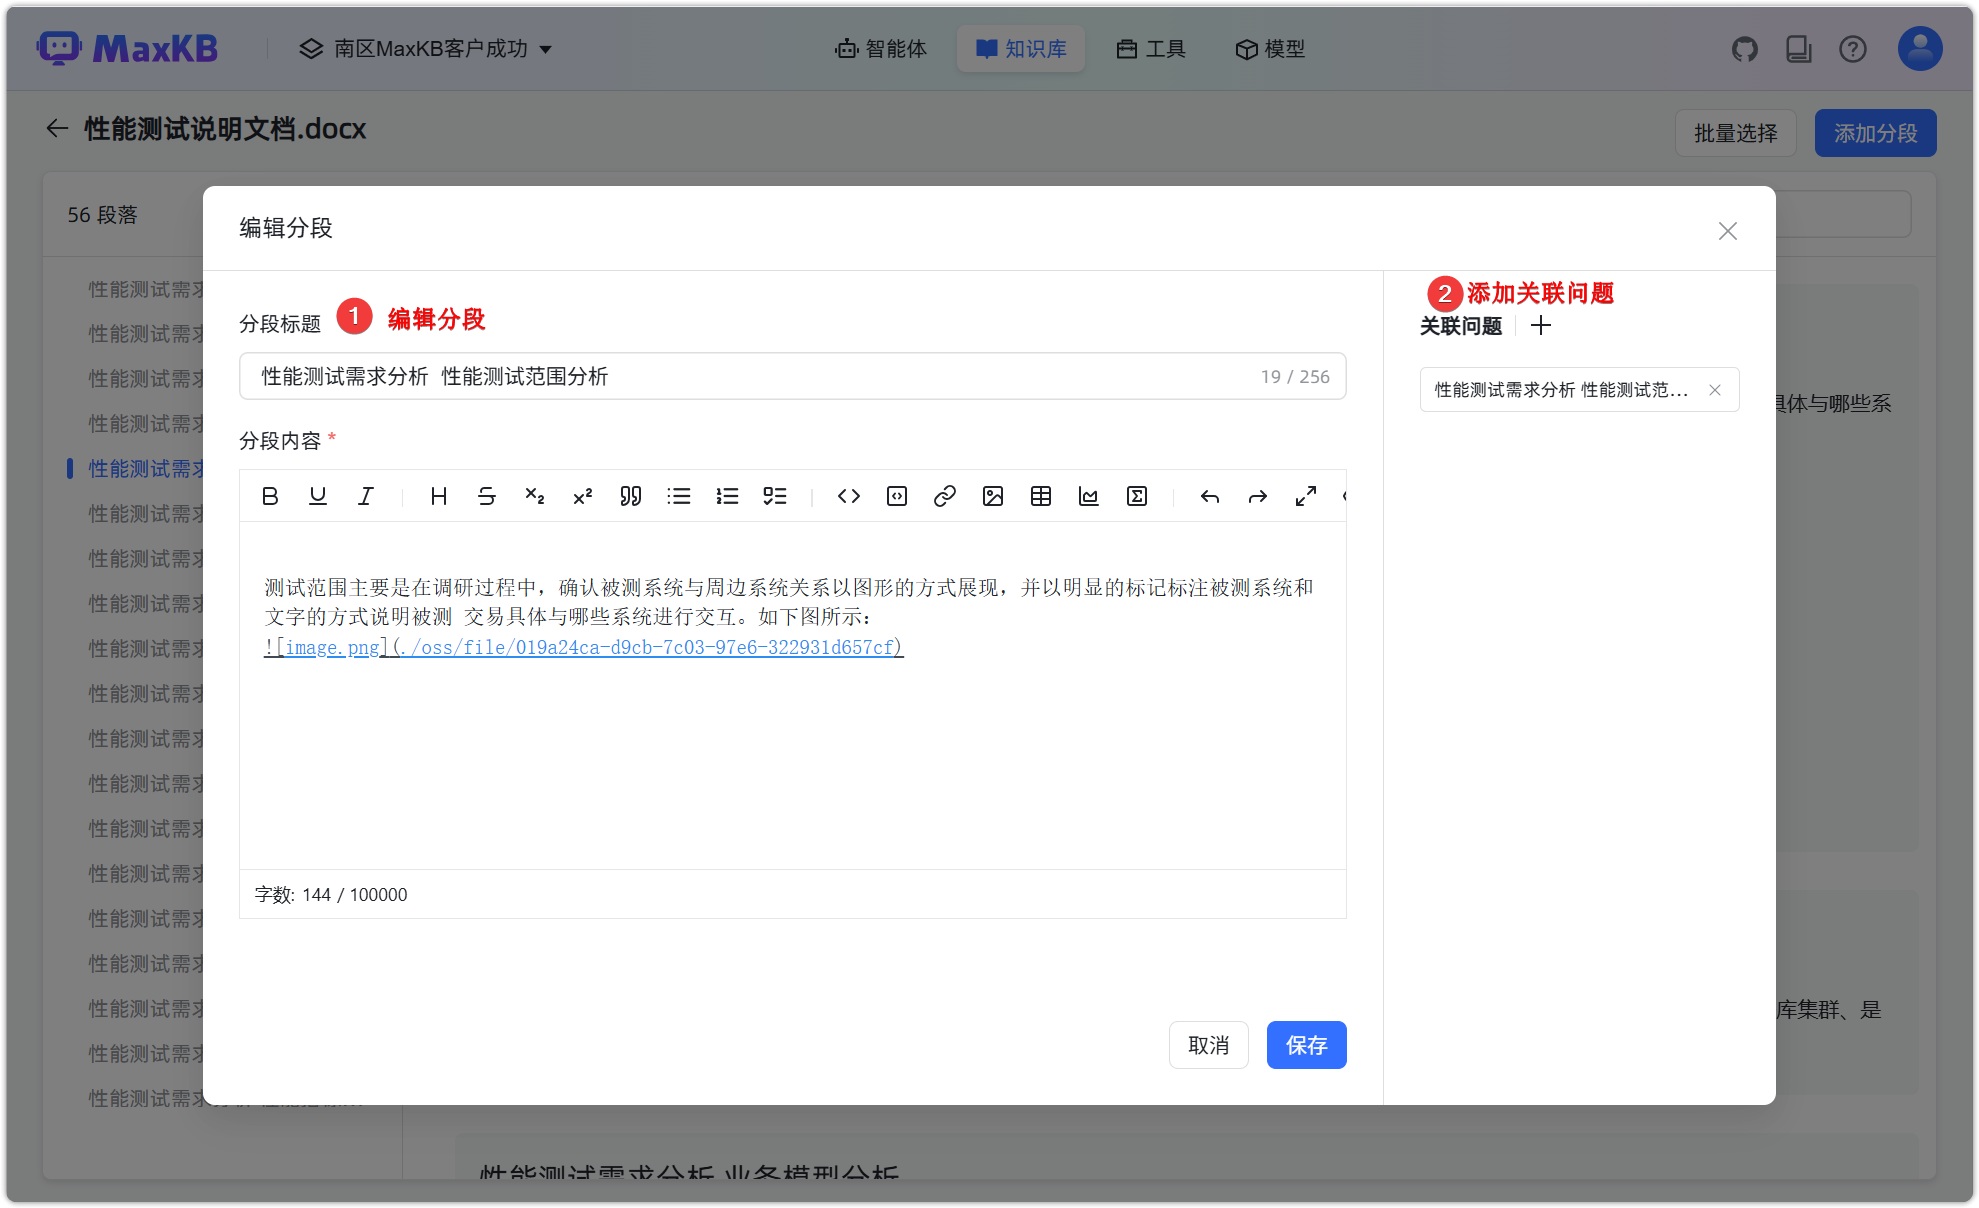Toggle superscript formatting

coord(582,496)
